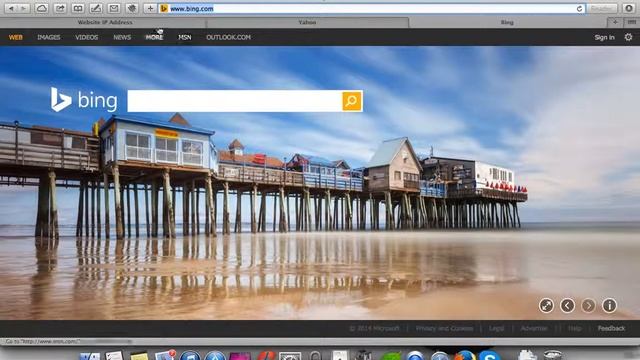Click the envelope Mail toolbar icon
This screenshot has height=360, width=640.
pos(114,9)
